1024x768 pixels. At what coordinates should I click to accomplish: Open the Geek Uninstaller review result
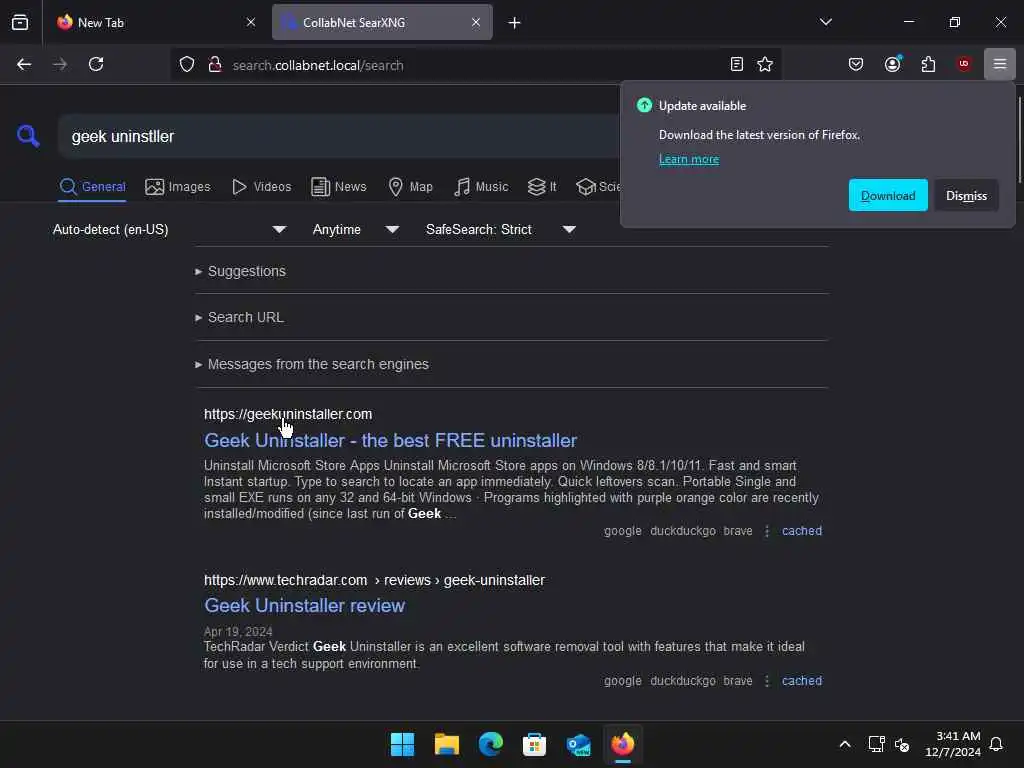point(304,606)
